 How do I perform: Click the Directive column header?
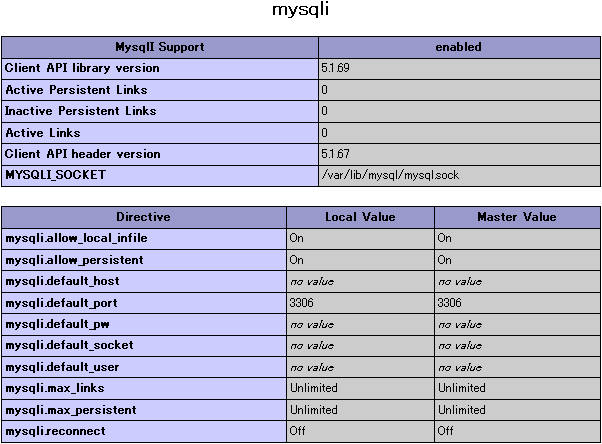coord(143,217)
